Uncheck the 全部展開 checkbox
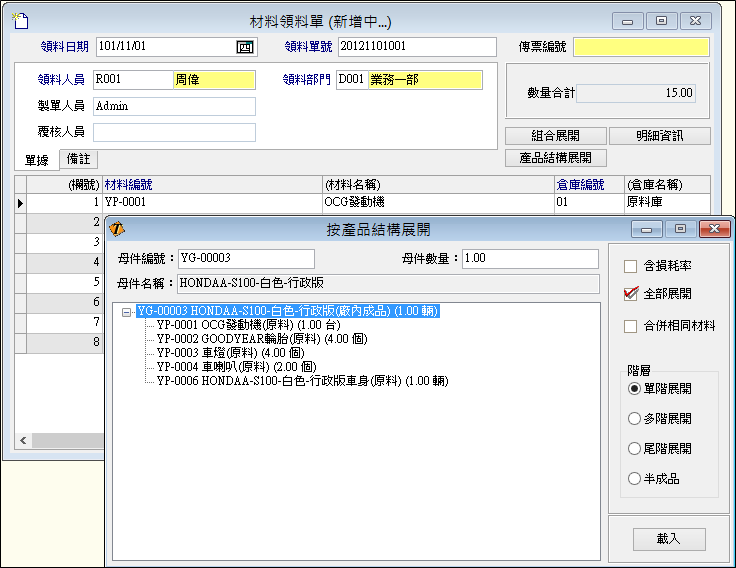The height and width of the screenshot is (568, 736). (x=631, y=294)
